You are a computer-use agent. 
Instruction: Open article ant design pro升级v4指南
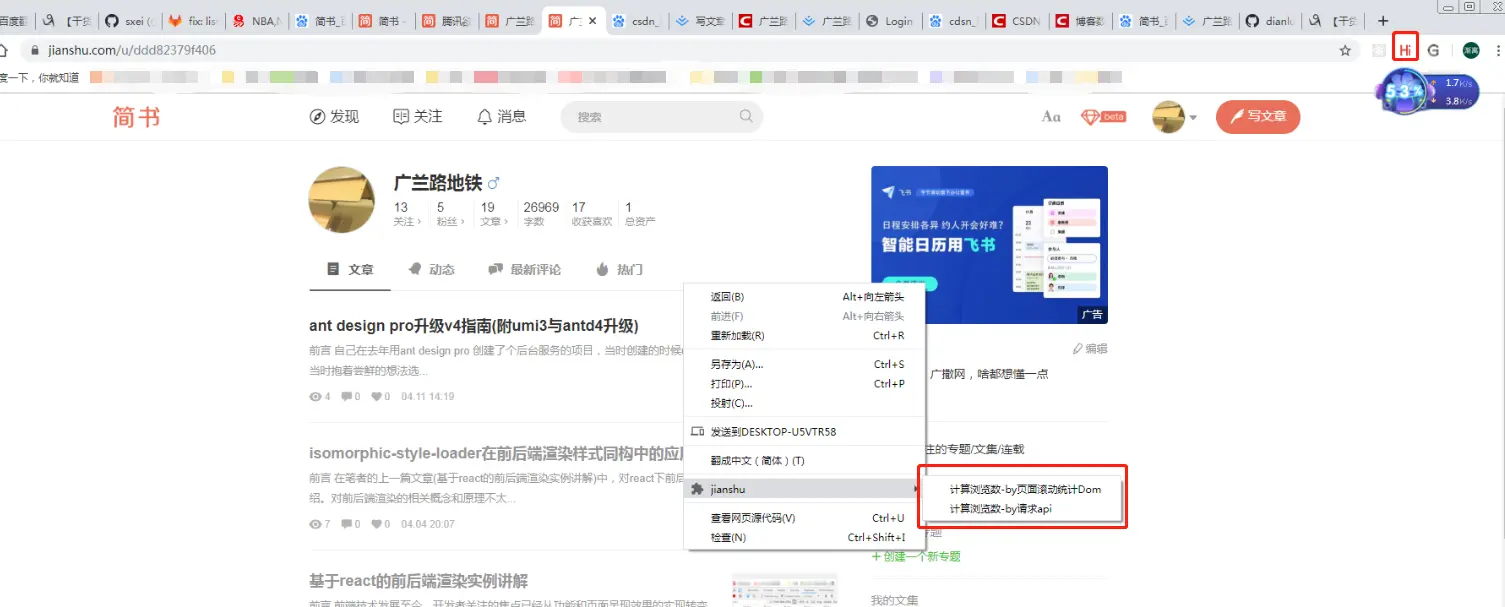pyautogui.click(x=474, y=326)
